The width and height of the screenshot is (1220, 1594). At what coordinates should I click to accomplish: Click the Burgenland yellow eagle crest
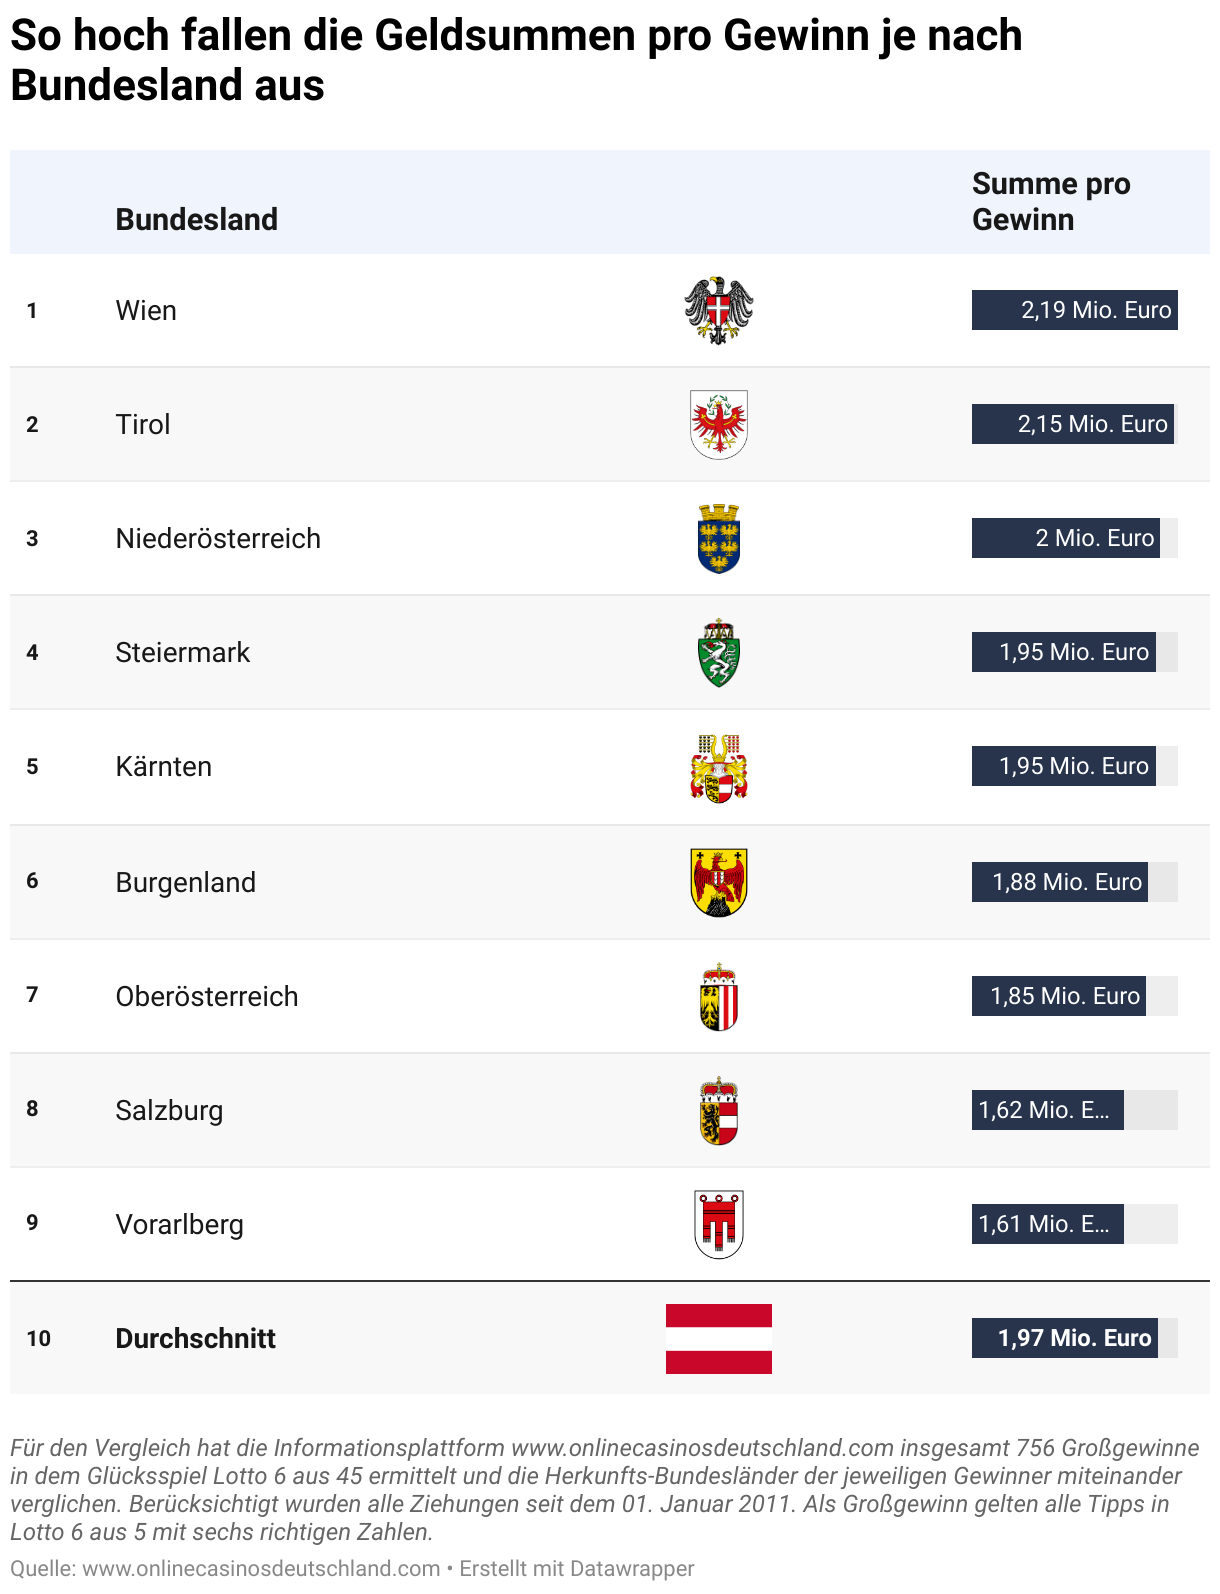(x=718, y=882)
